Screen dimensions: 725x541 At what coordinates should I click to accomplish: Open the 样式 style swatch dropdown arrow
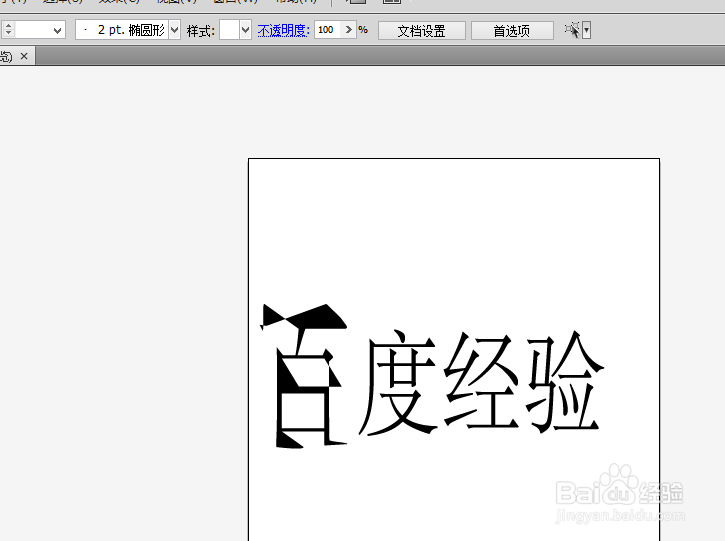[246, 31]
